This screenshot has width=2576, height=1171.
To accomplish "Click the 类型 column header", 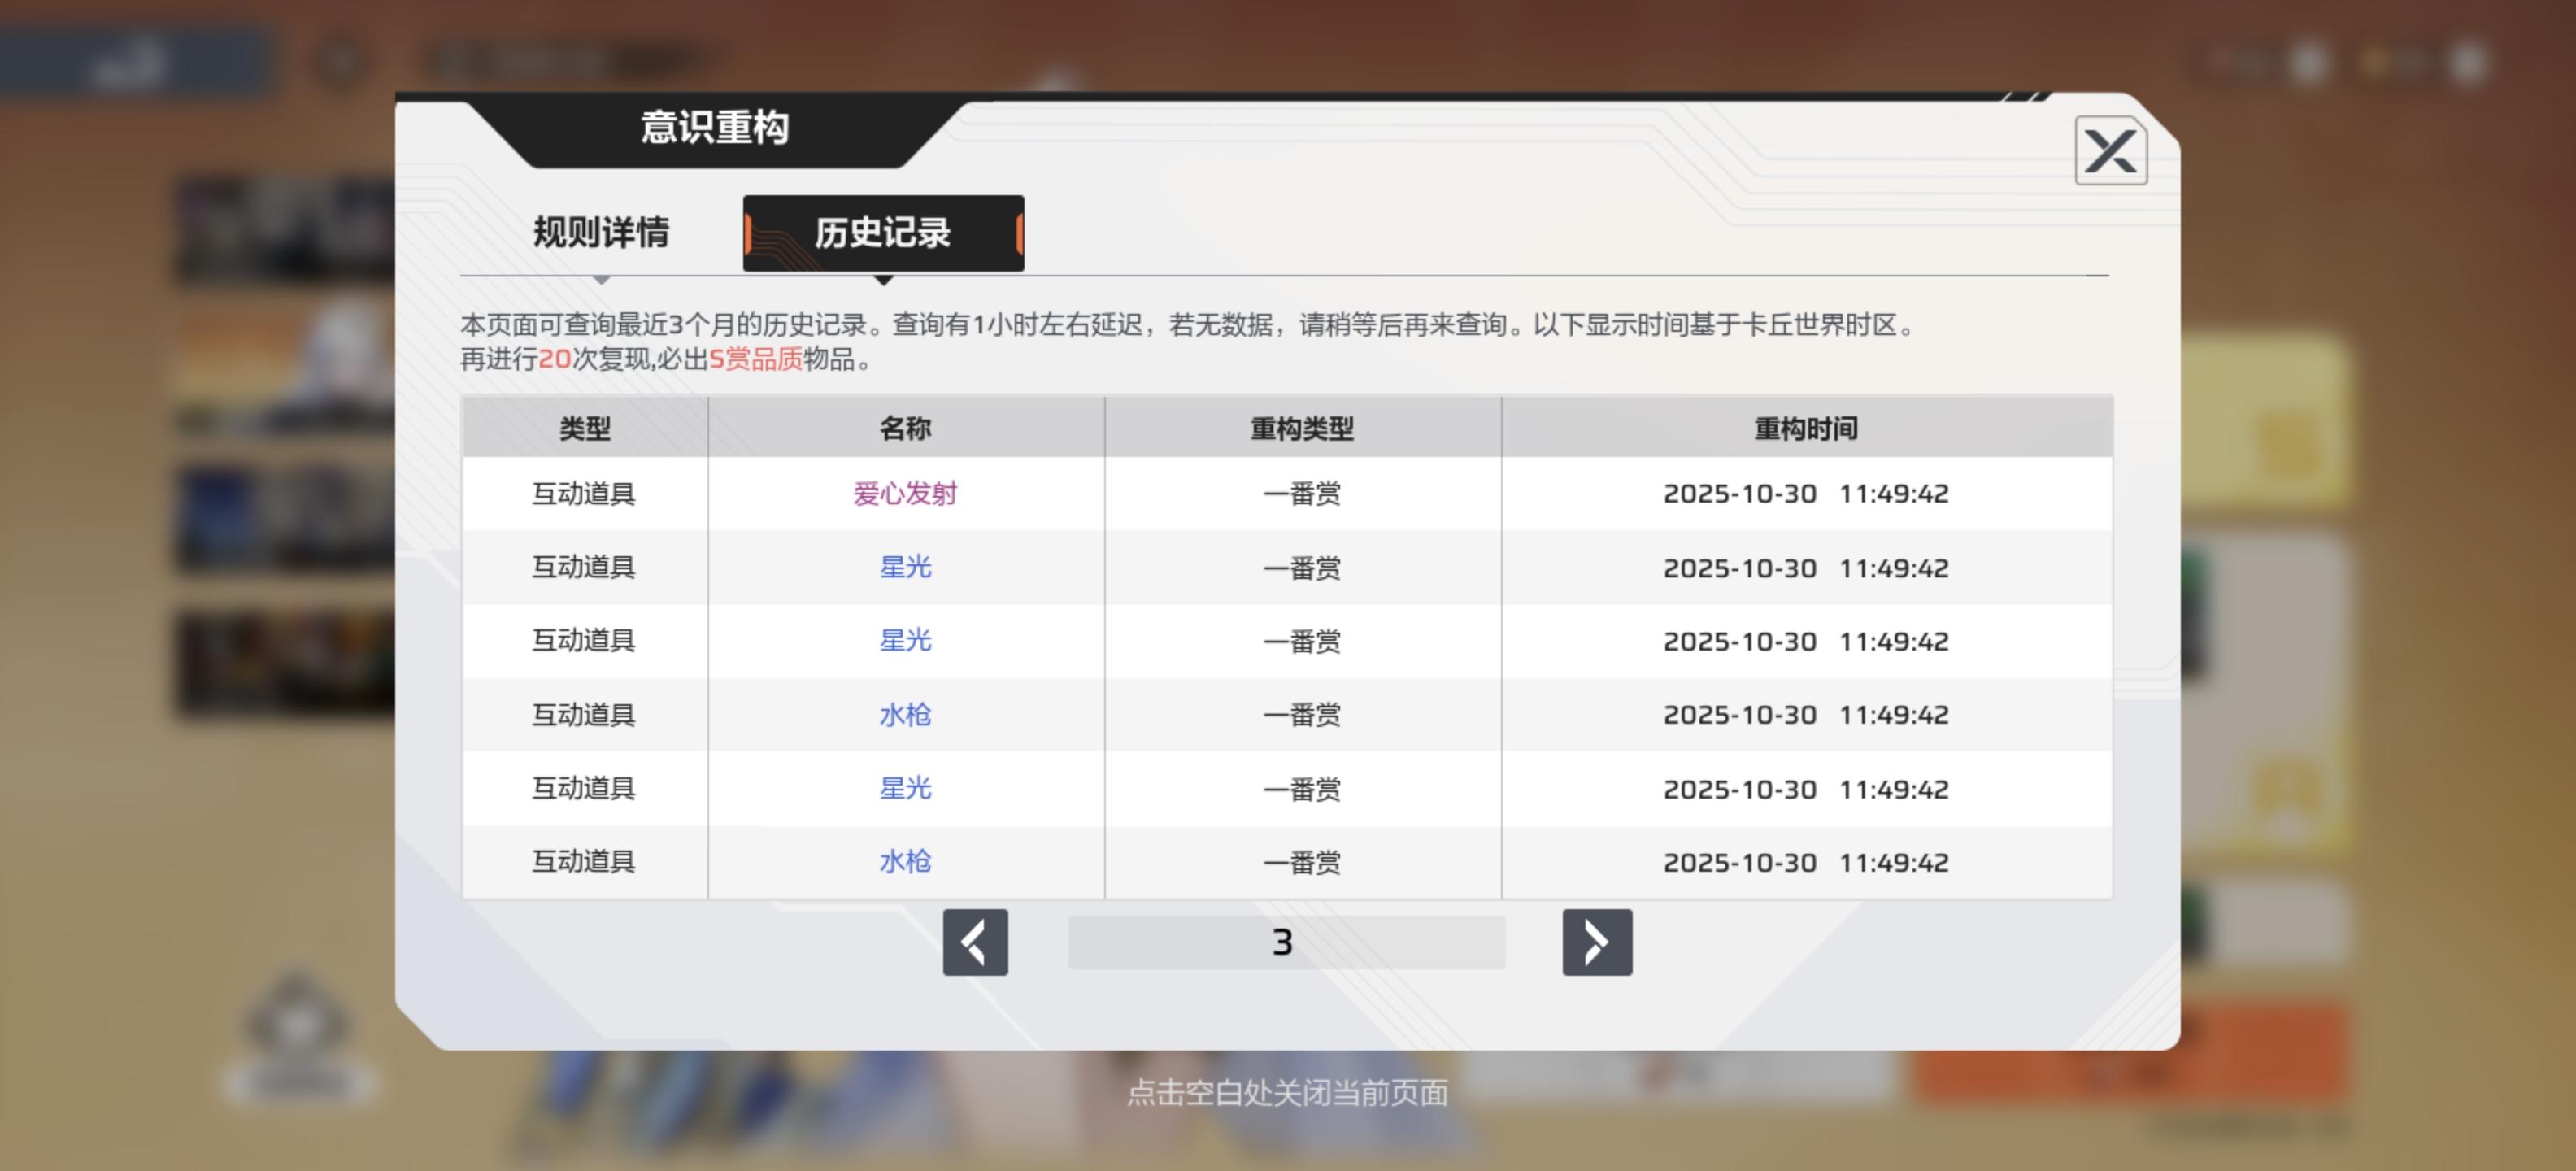I will [585, 428].
